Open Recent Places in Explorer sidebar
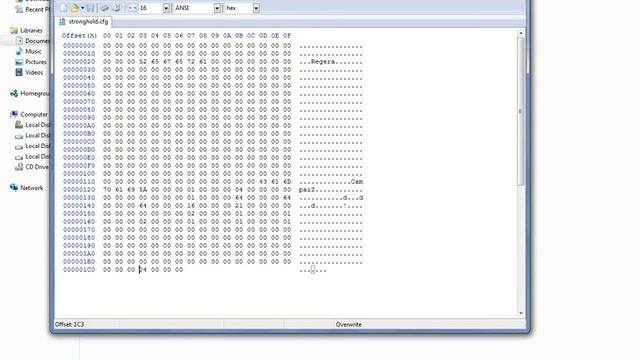Image resolution: width=640 pixels, height=360 pixels. (32, 9)
